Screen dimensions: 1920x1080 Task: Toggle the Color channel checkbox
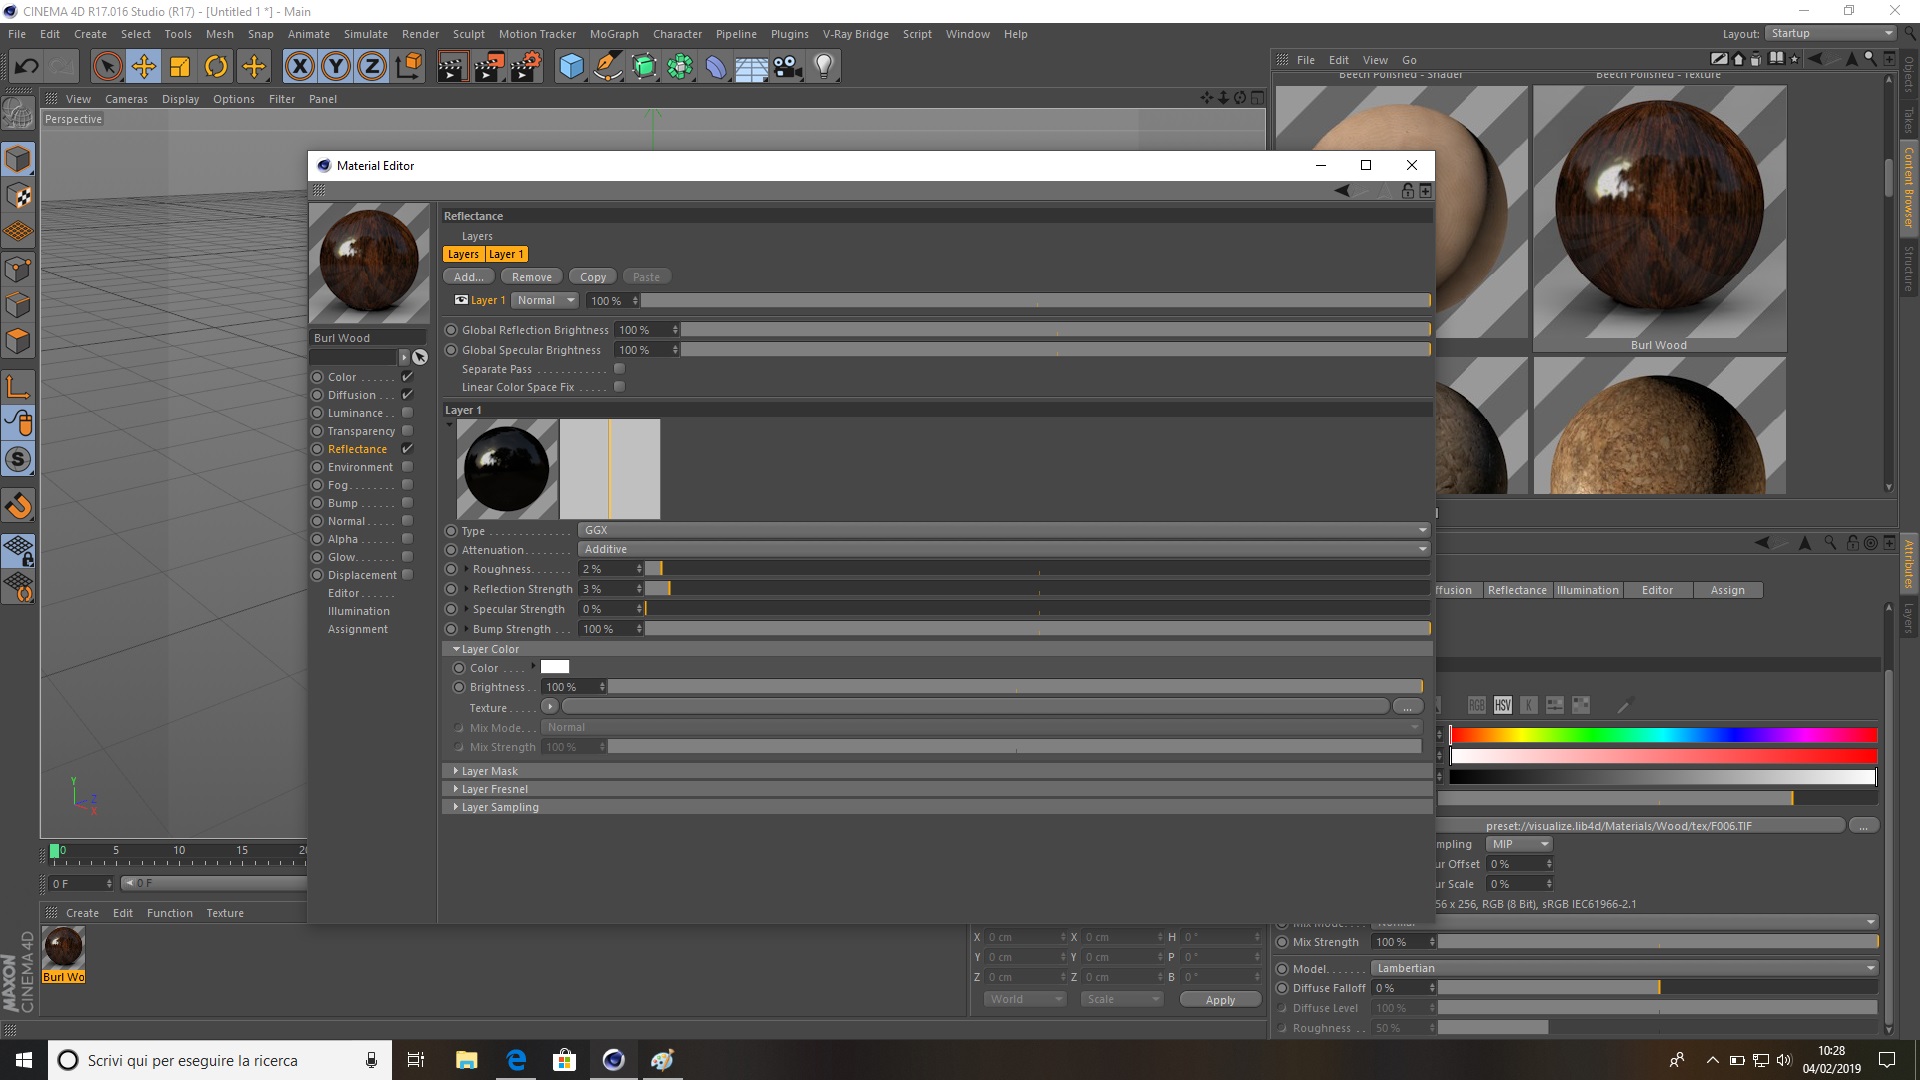(x=407, y=377)
